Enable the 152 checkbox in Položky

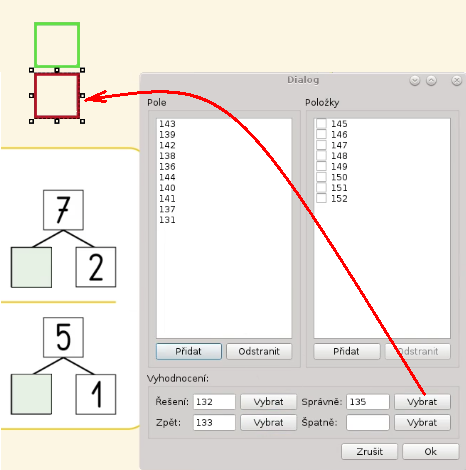pos(321,198)
